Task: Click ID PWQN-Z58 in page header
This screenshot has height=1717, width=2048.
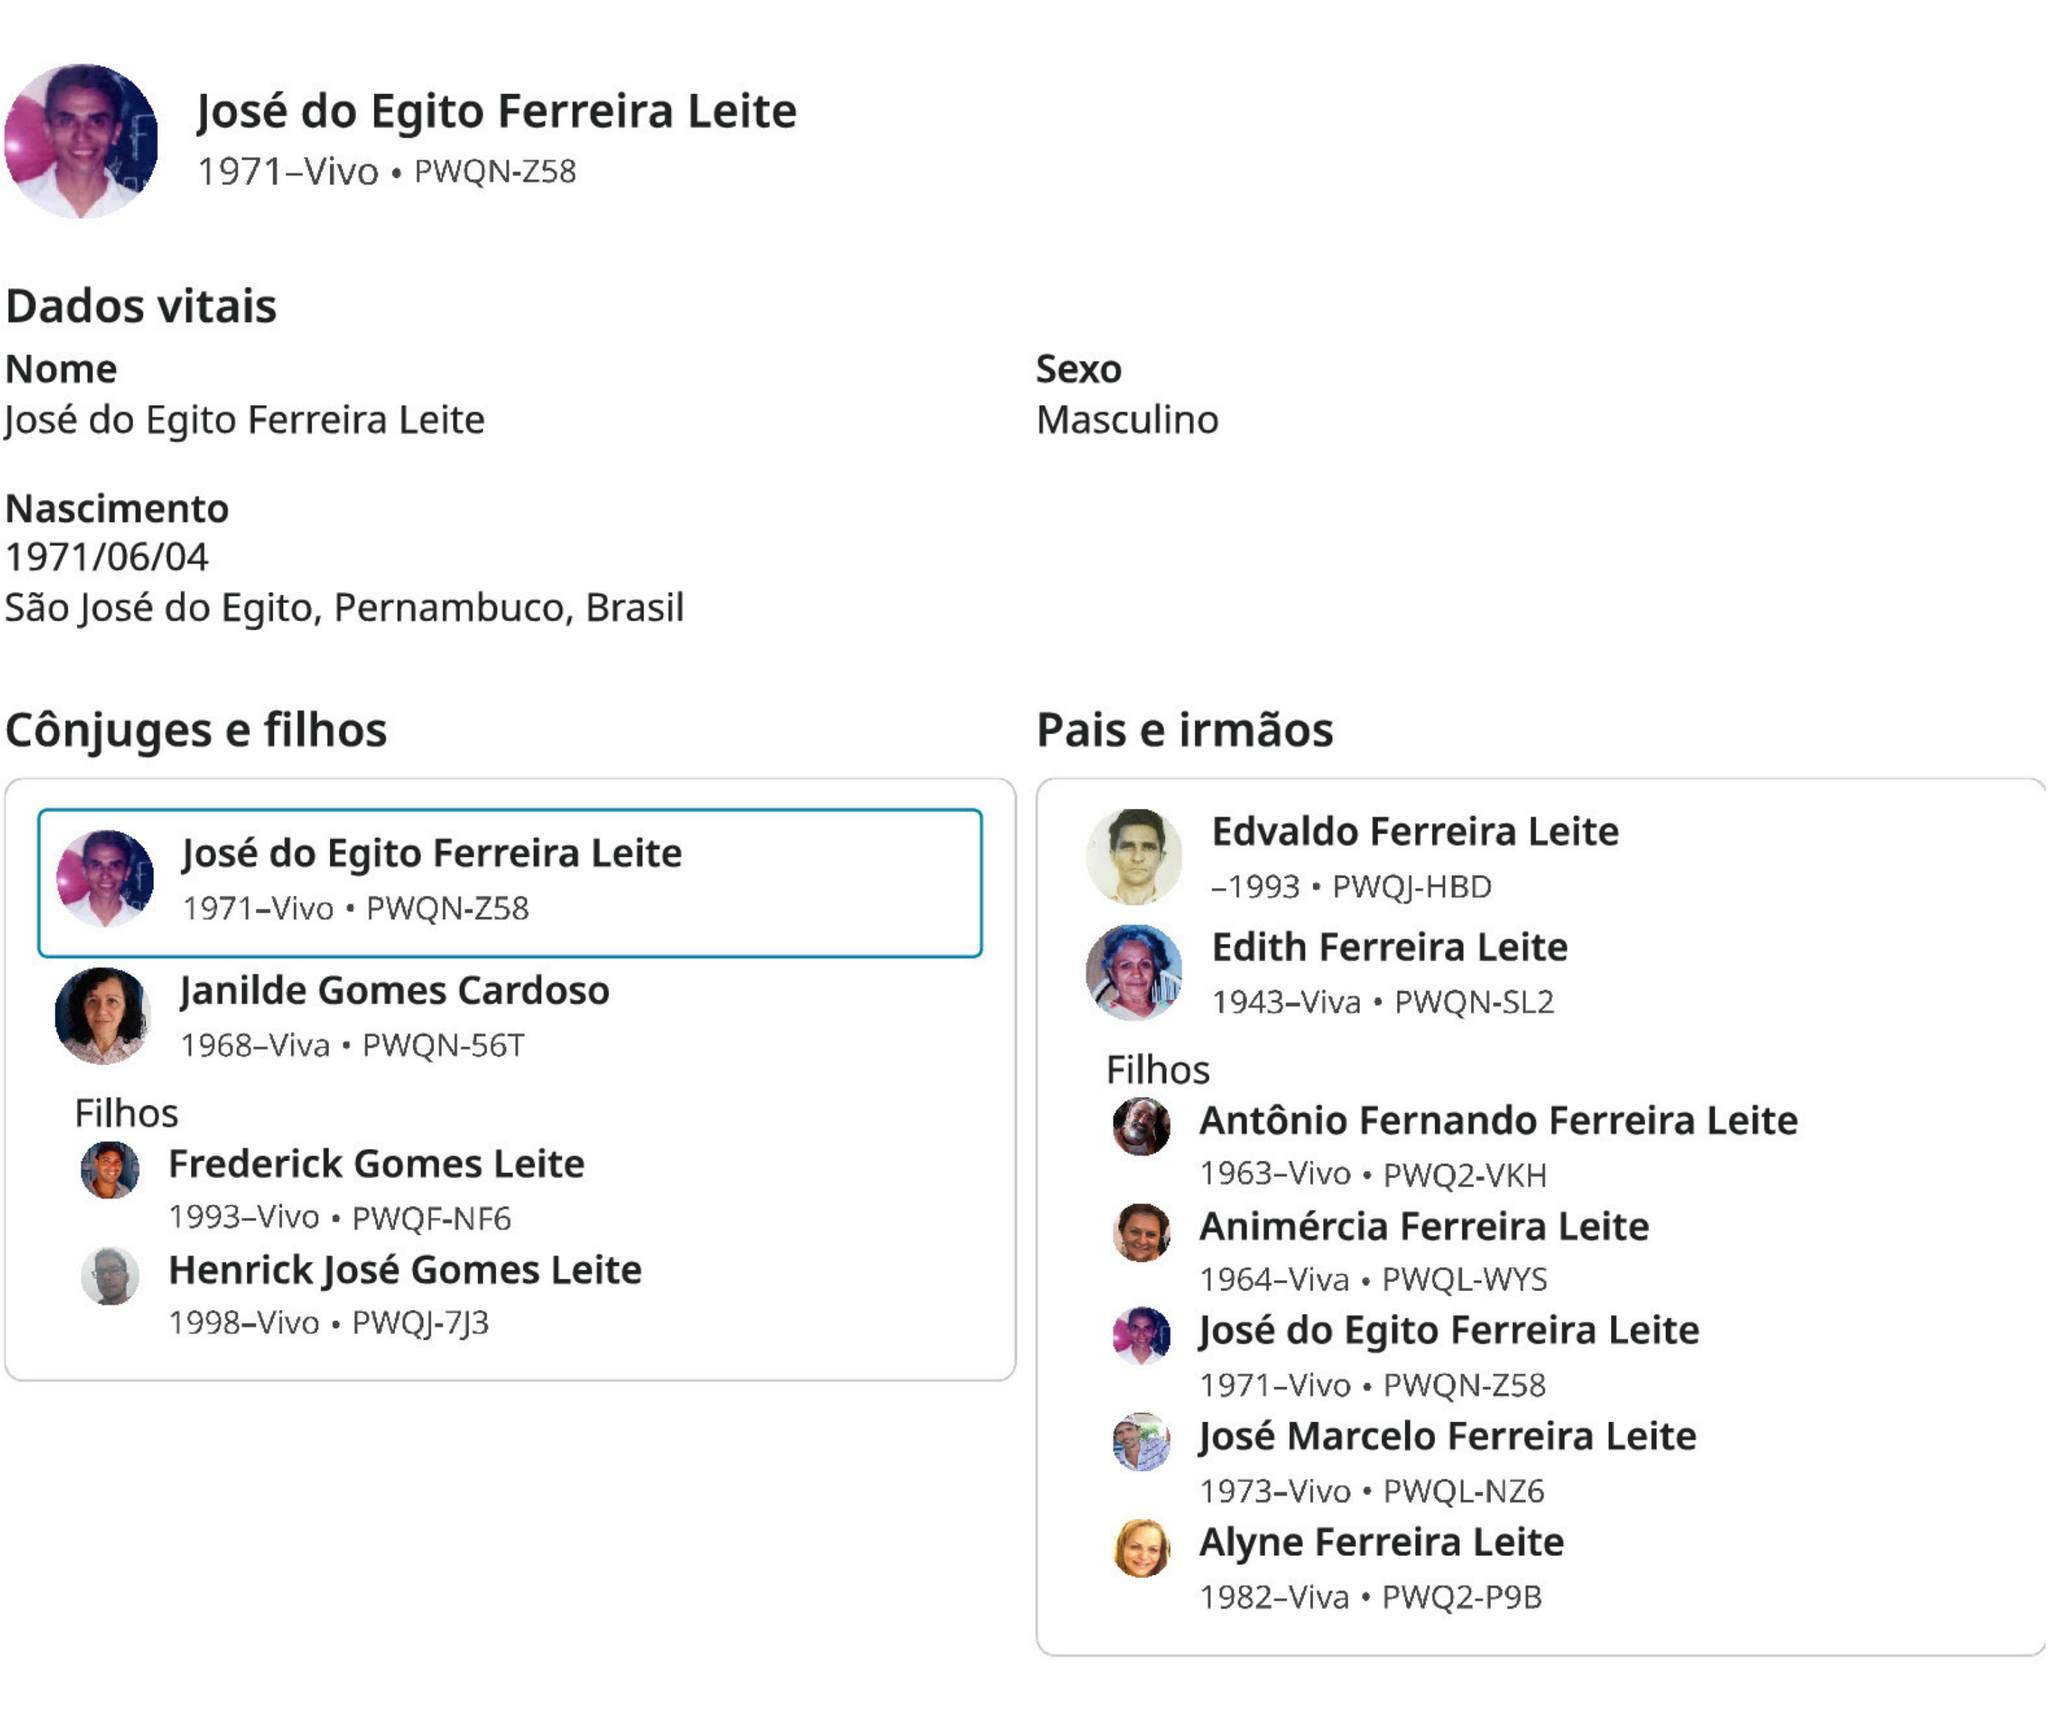Action: tap(495, 172)
